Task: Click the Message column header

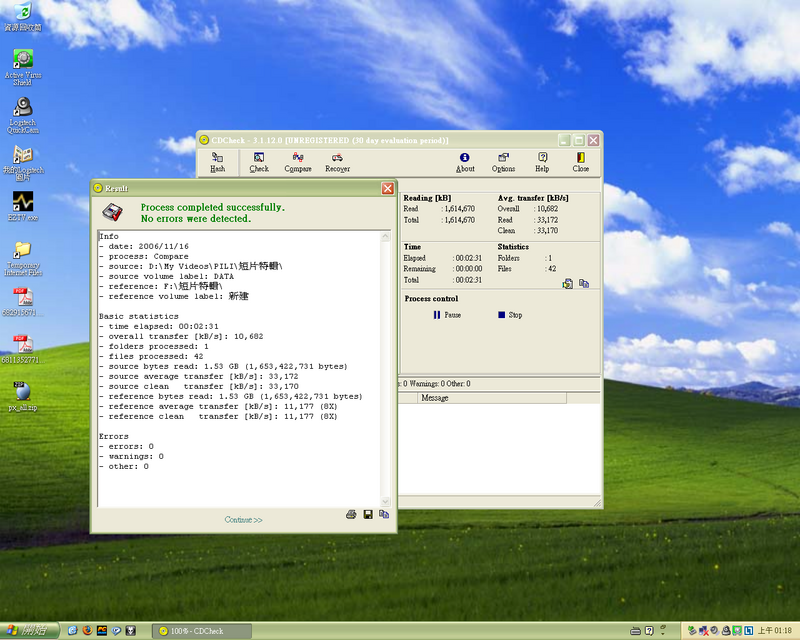Action: pos(492,398)
